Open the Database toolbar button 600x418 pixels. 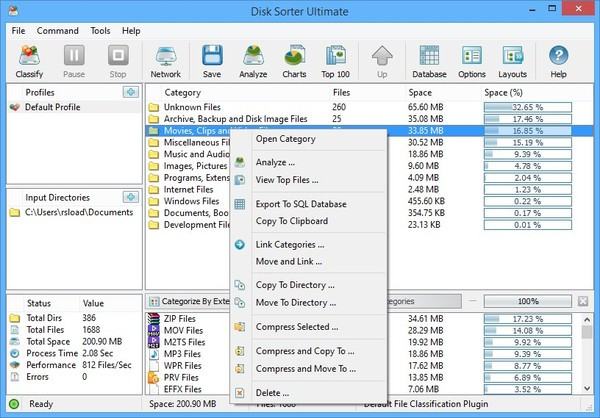tap(429, 60)
